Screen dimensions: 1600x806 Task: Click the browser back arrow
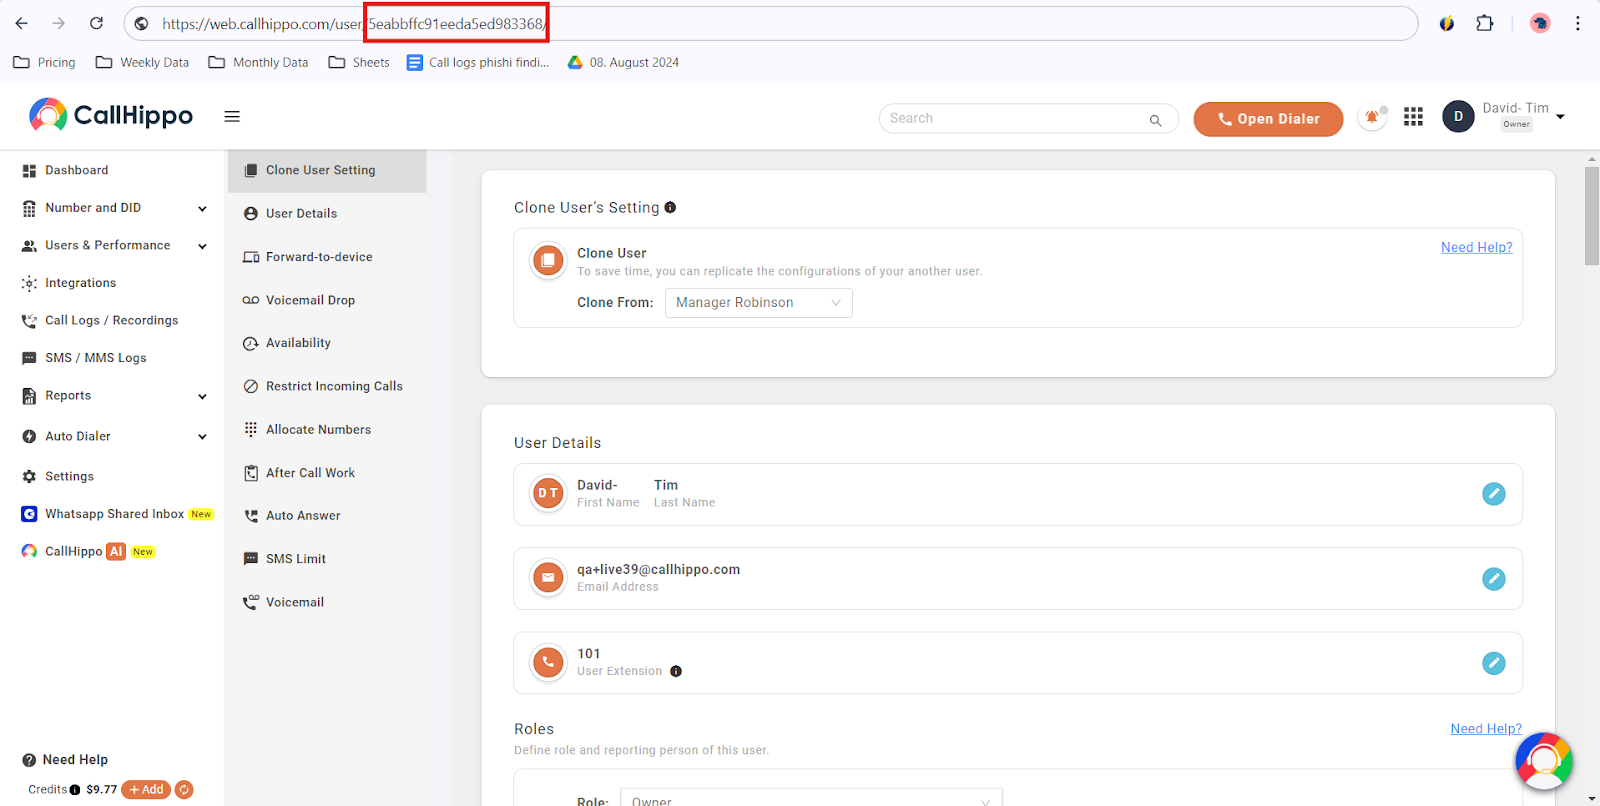(x=22, y=23)
